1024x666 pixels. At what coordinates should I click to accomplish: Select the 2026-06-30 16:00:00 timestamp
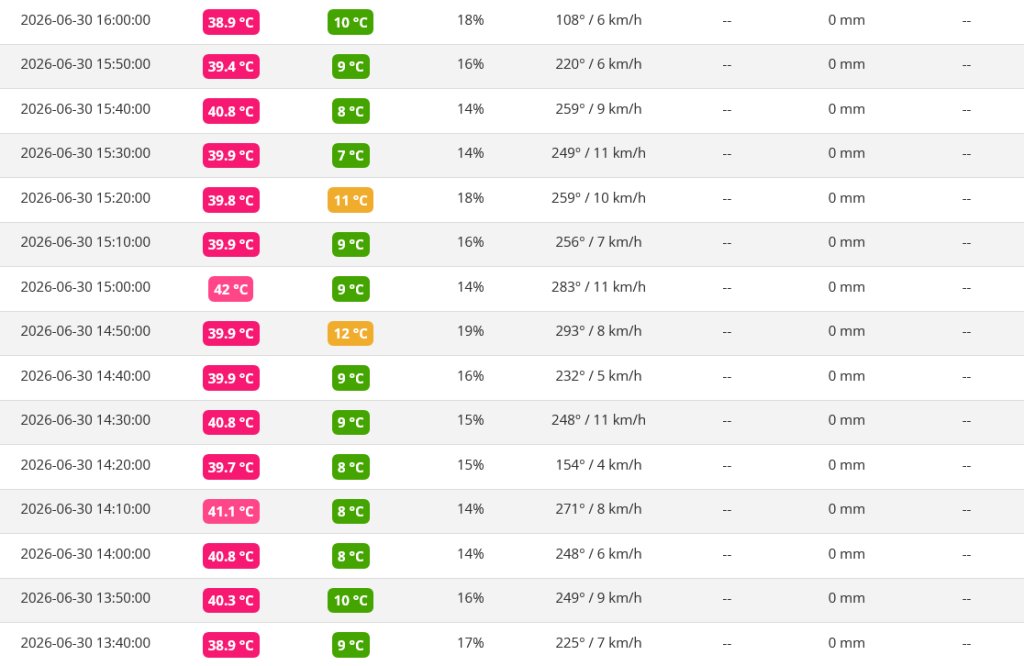point(86,20)
